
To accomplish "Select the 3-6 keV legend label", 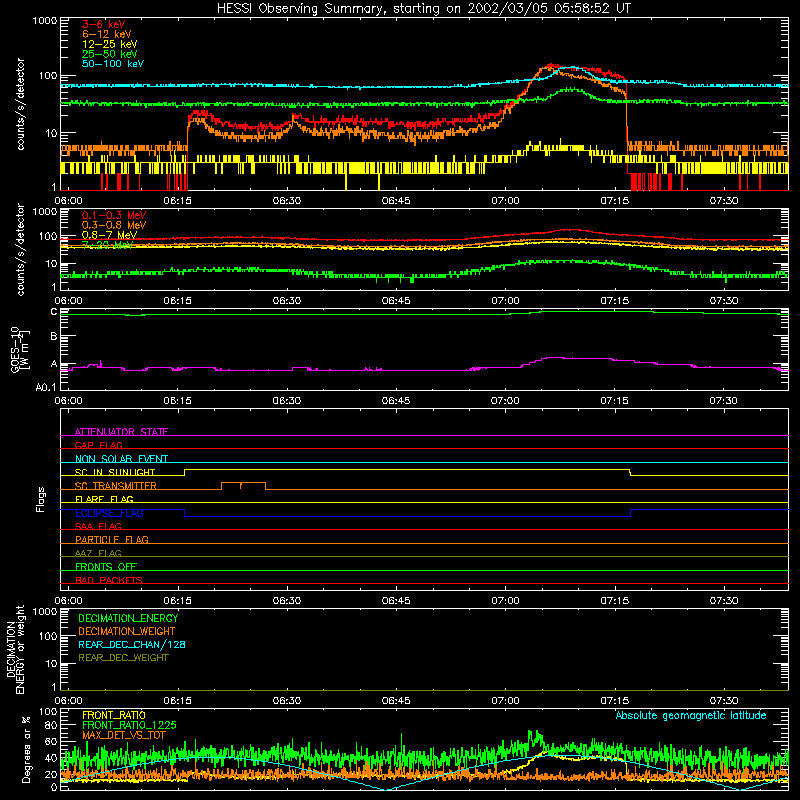I will (x=104, y=24).
